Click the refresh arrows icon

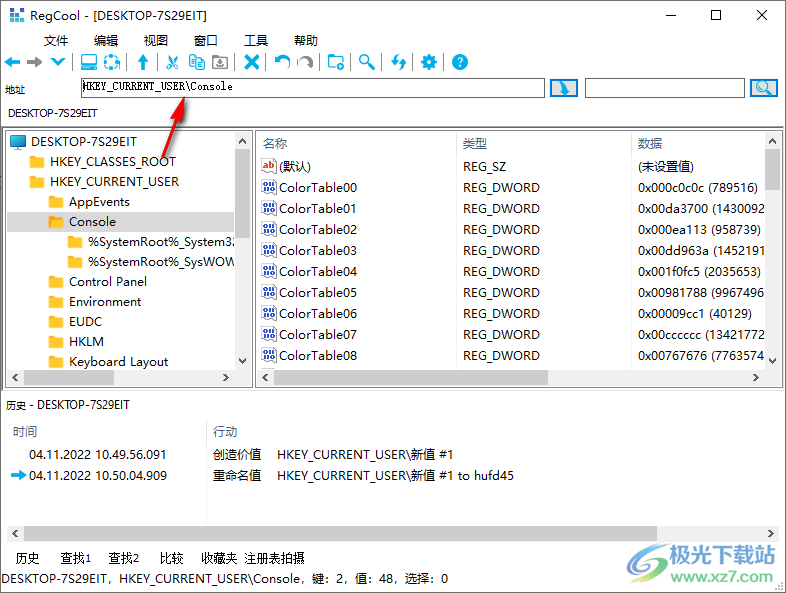point(399,62)
